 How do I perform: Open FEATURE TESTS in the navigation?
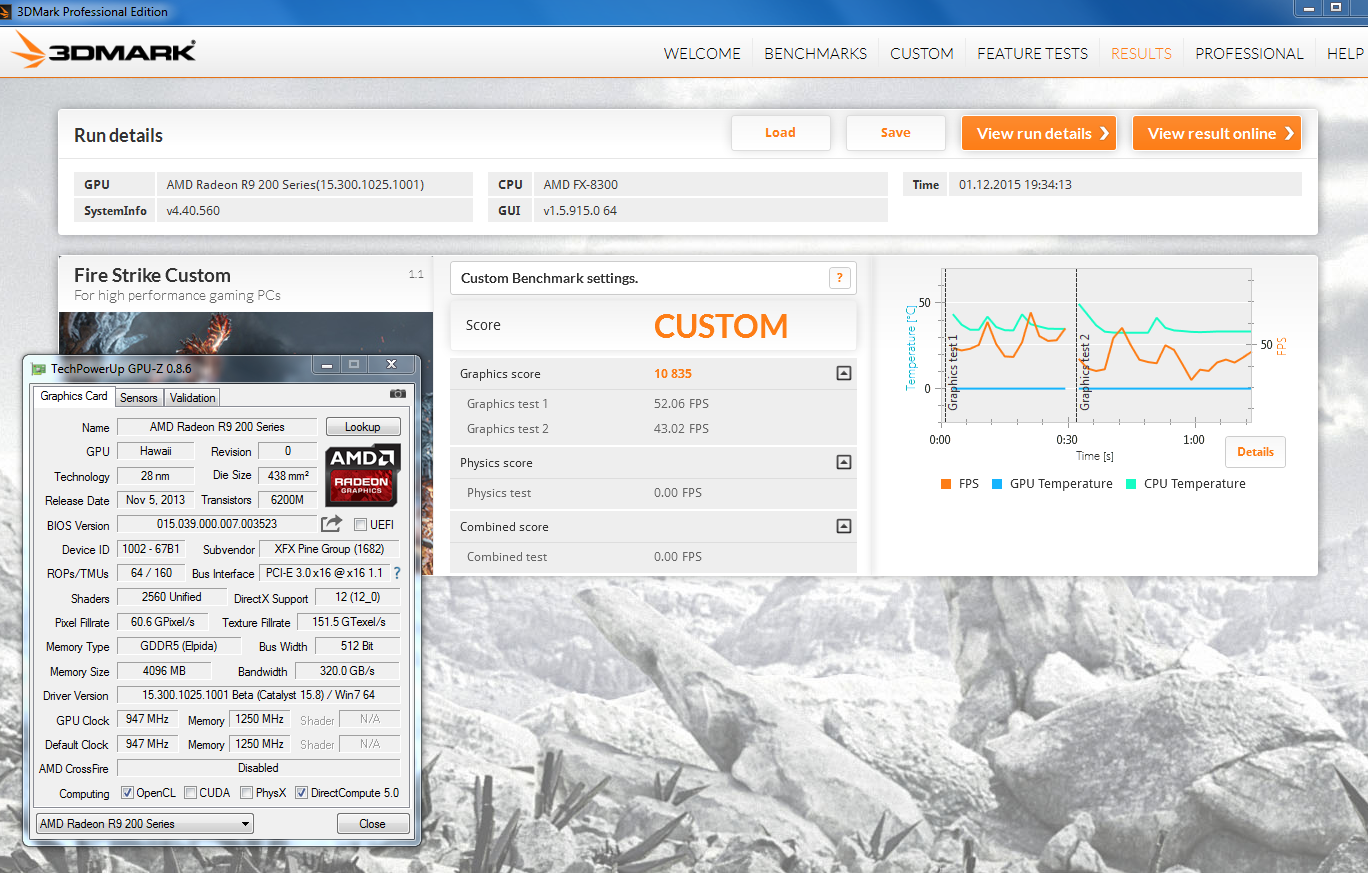[x=1032, y=53]
